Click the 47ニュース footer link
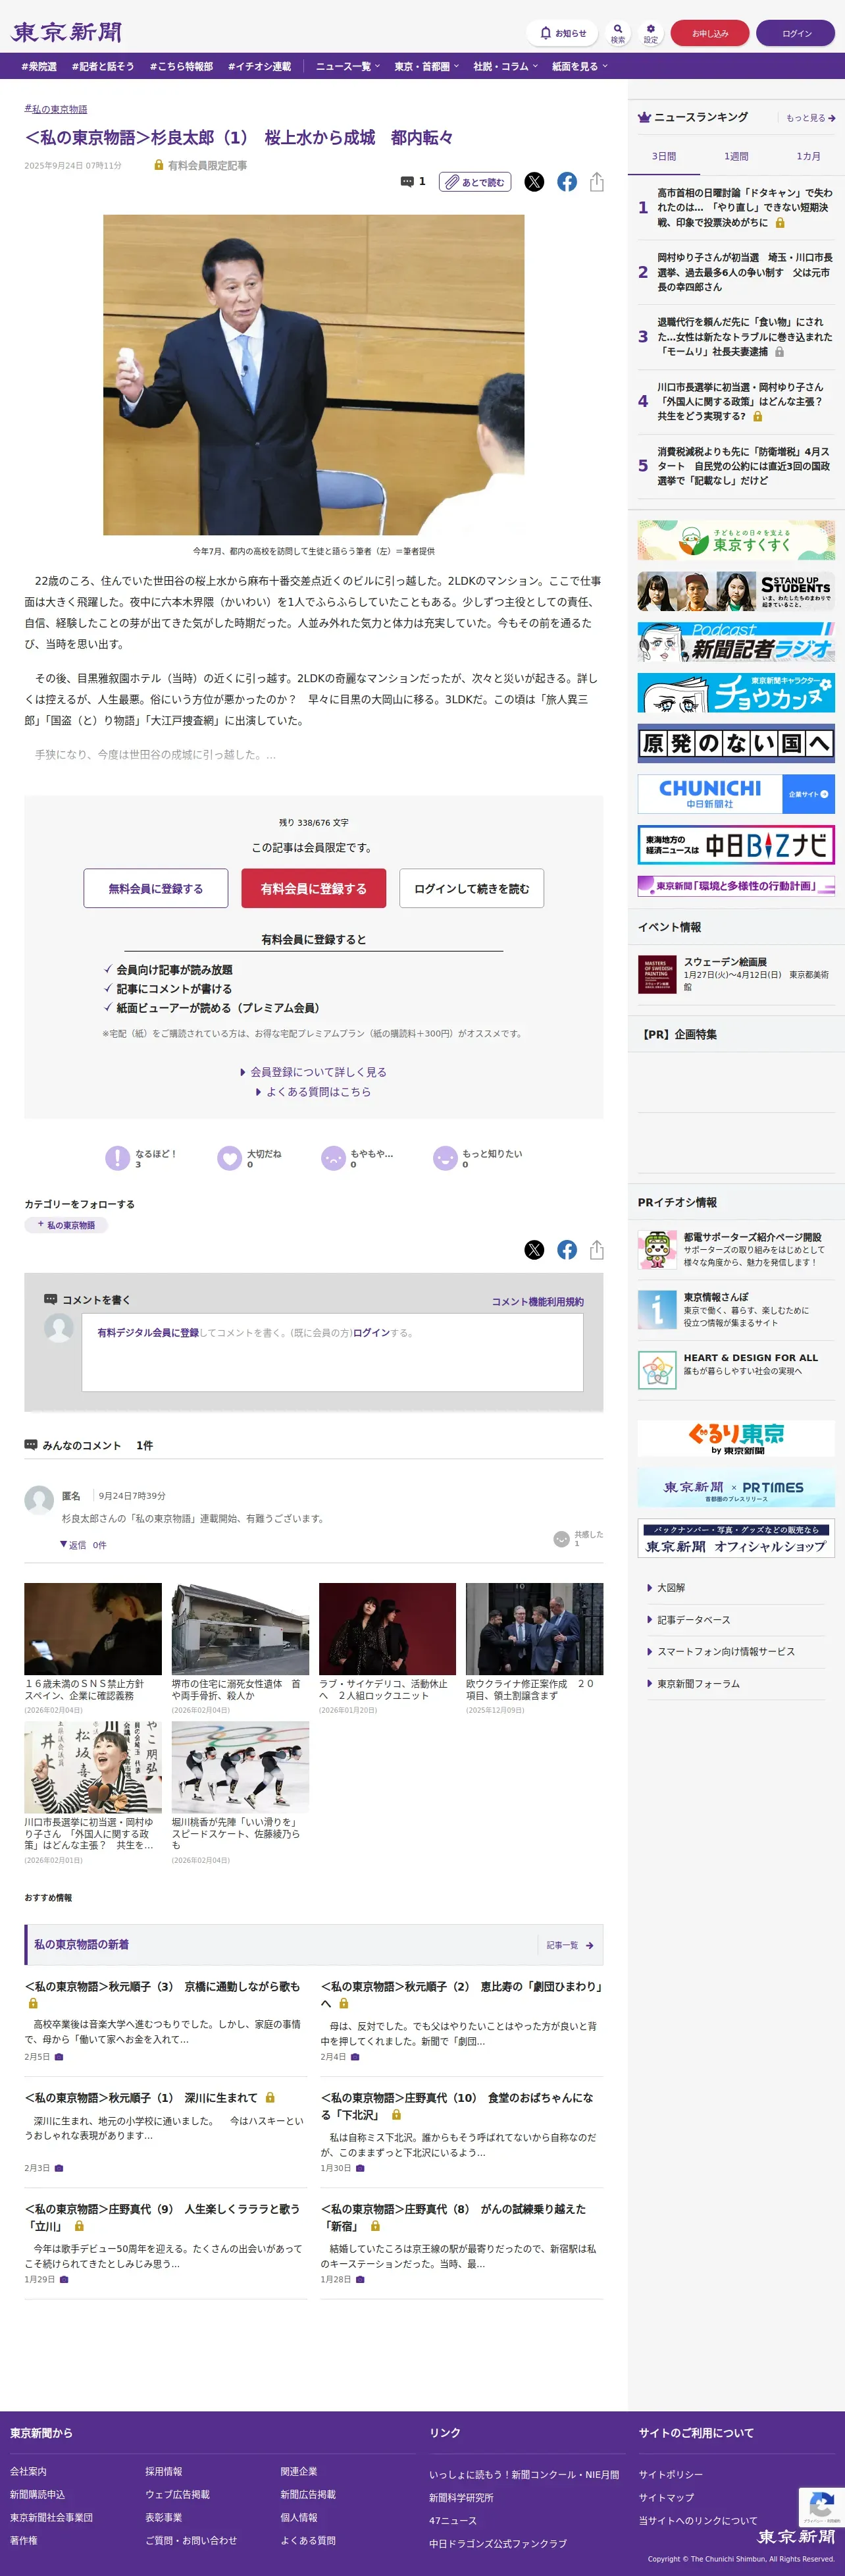 pyautogui.click(x=453, y=2521)
